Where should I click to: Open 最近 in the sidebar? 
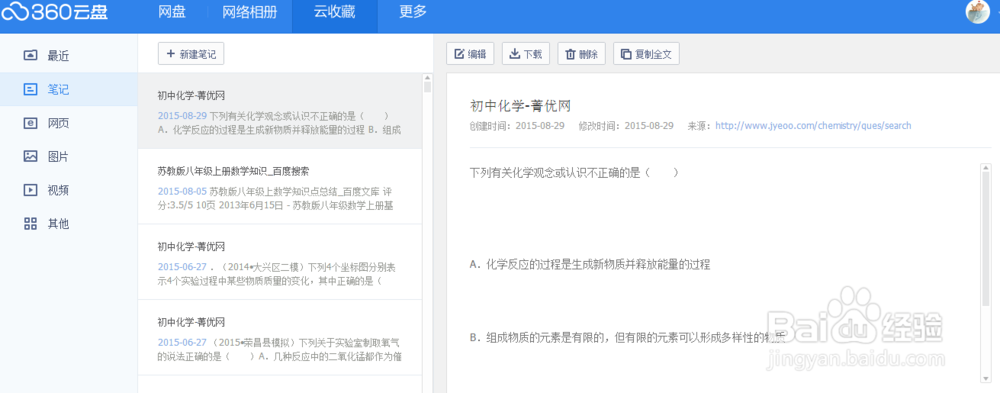(68, 56)
